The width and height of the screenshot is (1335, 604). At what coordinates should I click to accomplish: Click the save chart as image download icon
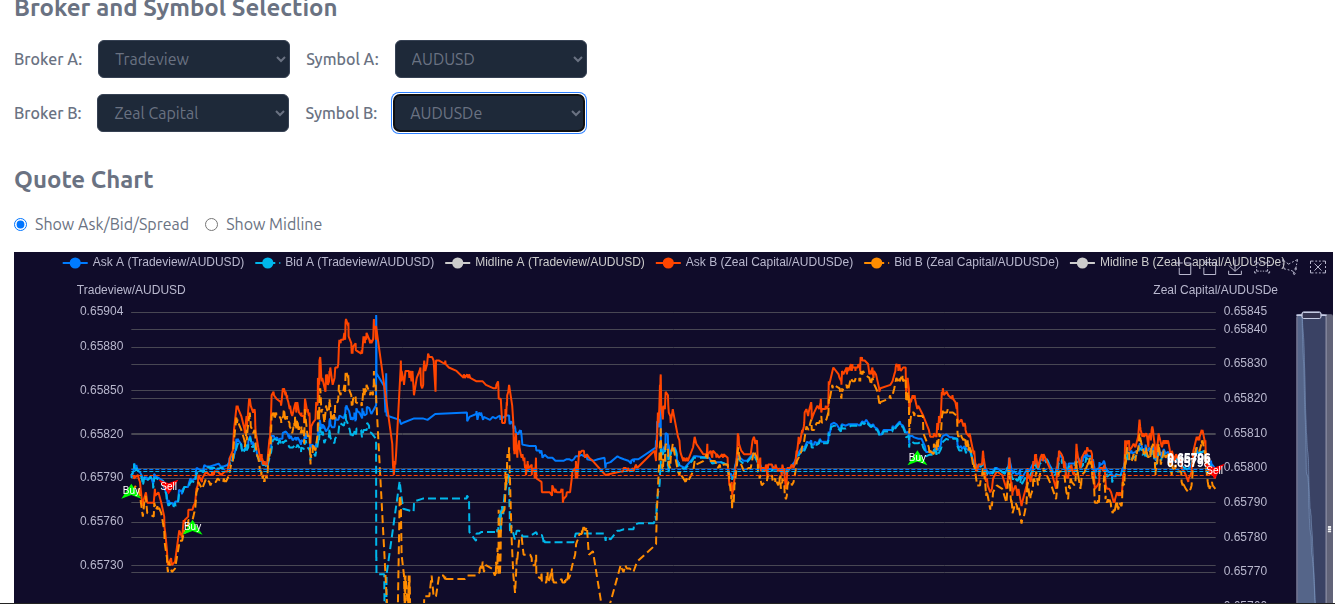pos(1236,267)
